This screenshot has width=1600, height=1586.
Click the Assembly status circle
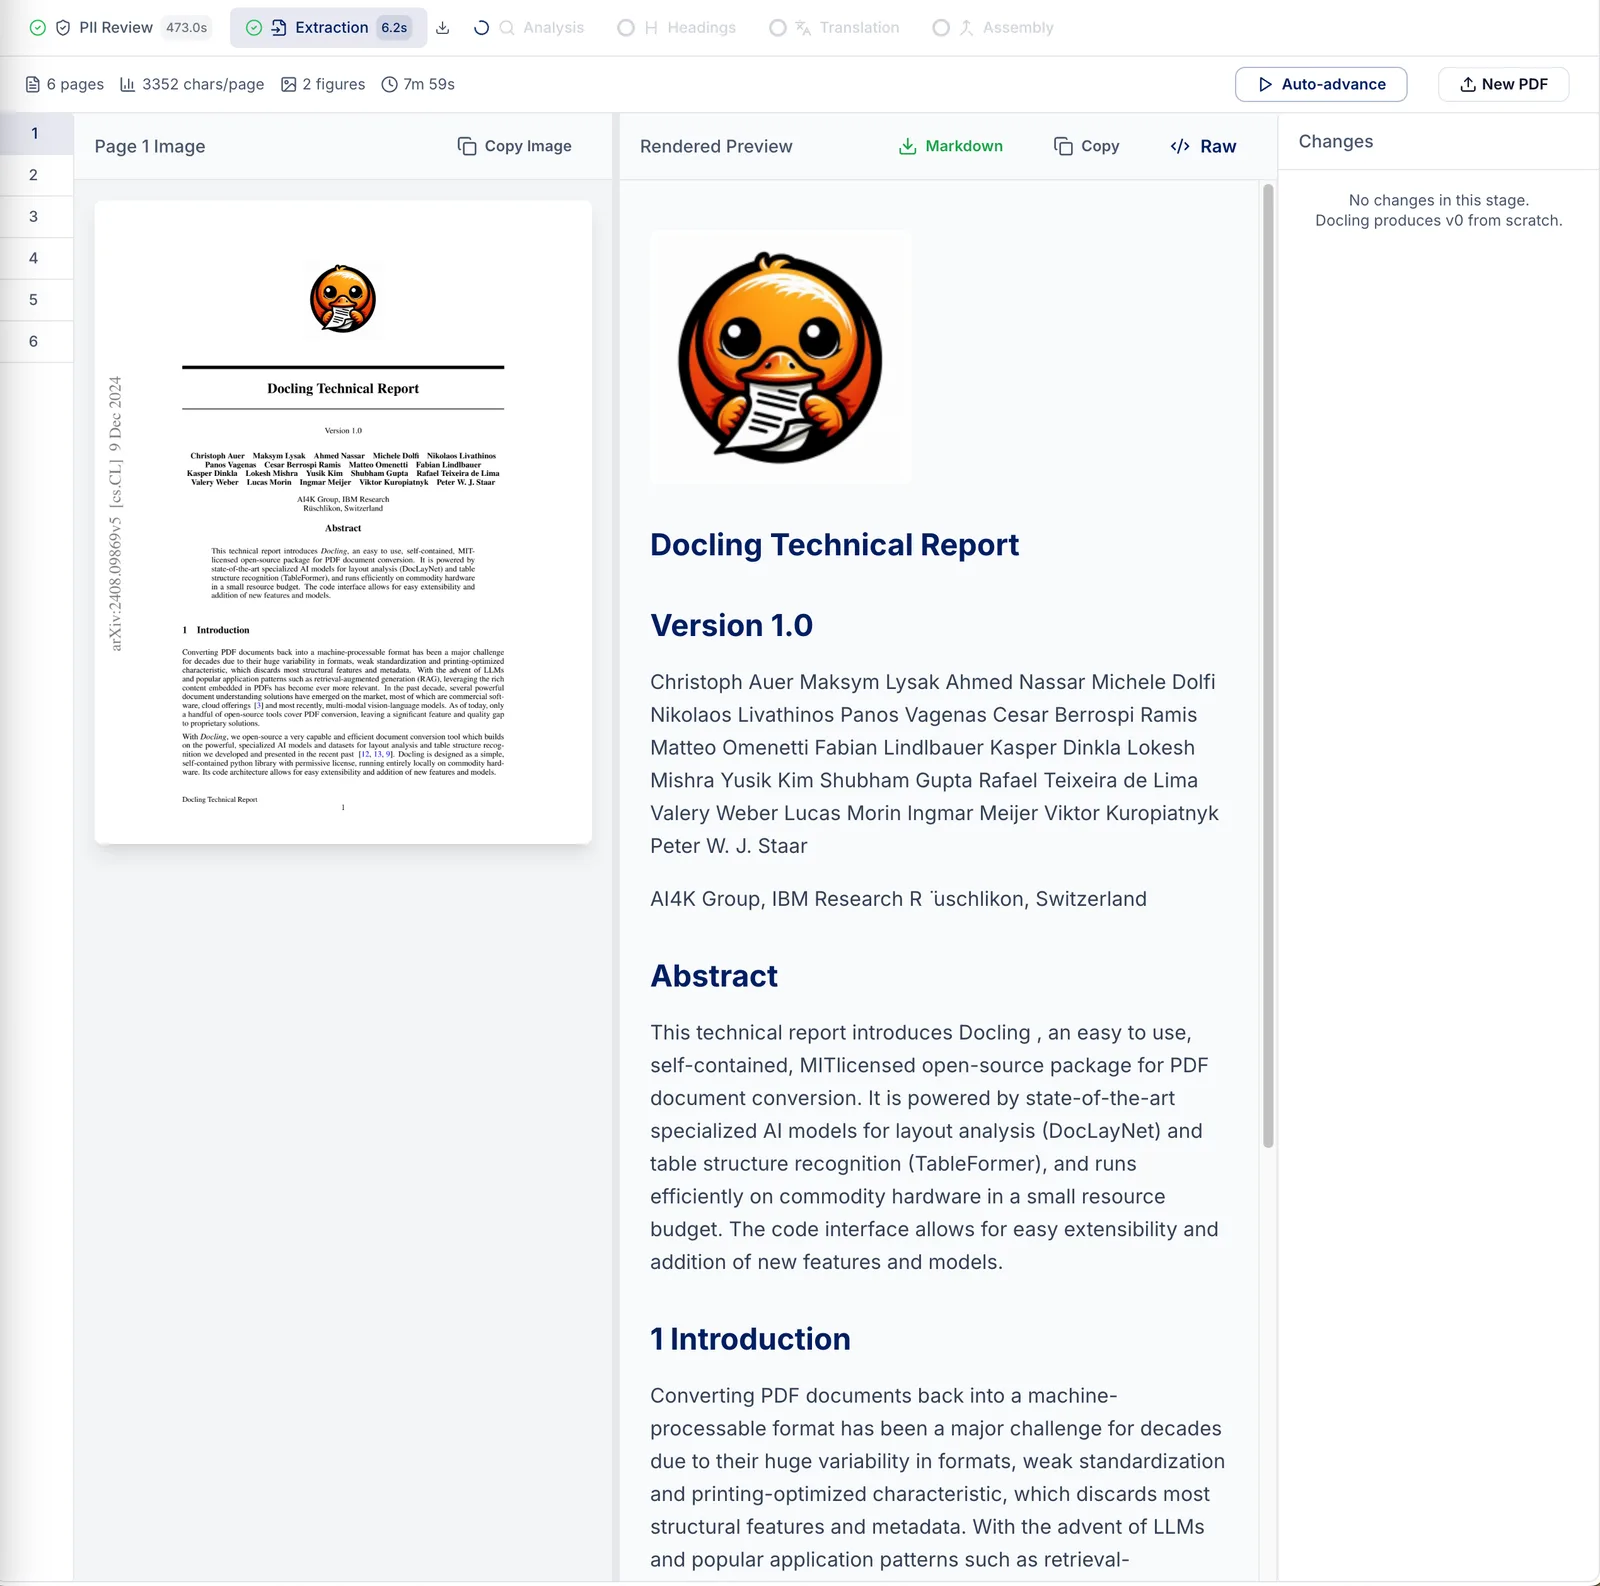click(941, 28)
